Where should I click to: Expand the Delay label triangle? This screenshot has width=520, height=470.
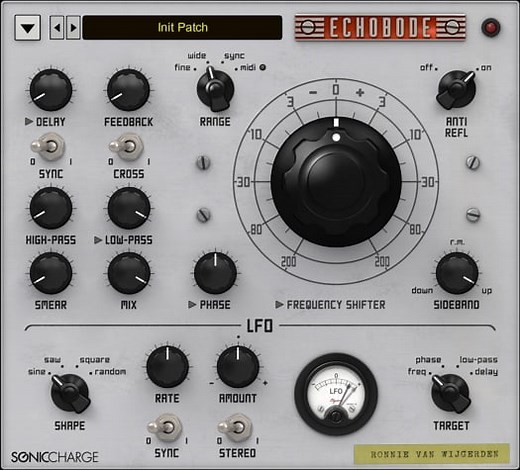pos(29,122)
